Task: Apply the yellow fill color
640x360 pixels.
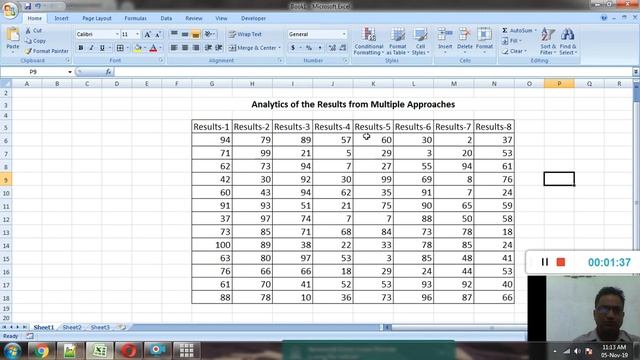Action: pos(138,48)
